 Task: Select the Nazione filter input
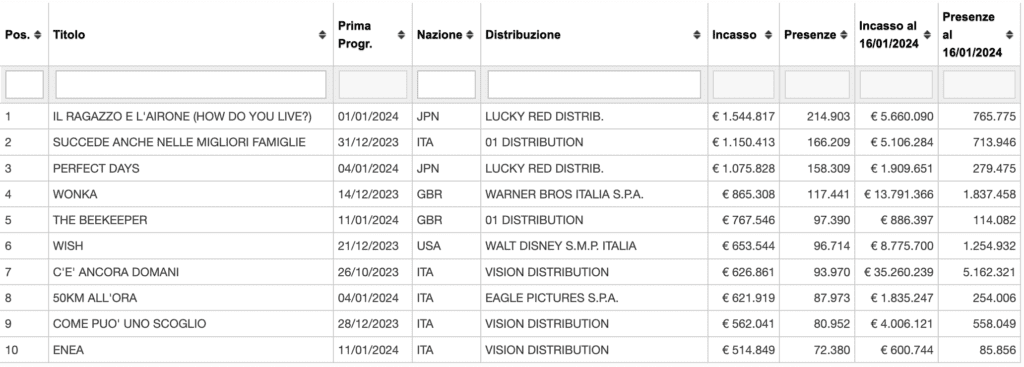[x=446, y=85]
